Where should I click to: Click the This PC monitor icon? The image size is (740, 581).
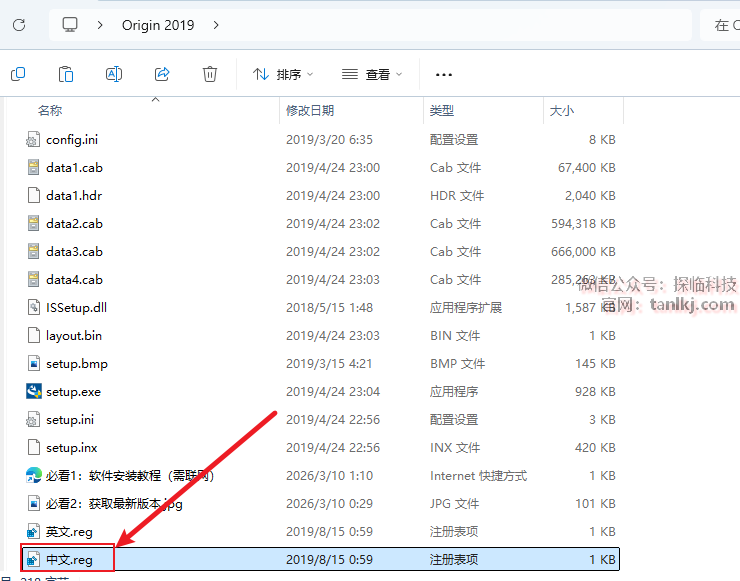[x=70, y=24]
